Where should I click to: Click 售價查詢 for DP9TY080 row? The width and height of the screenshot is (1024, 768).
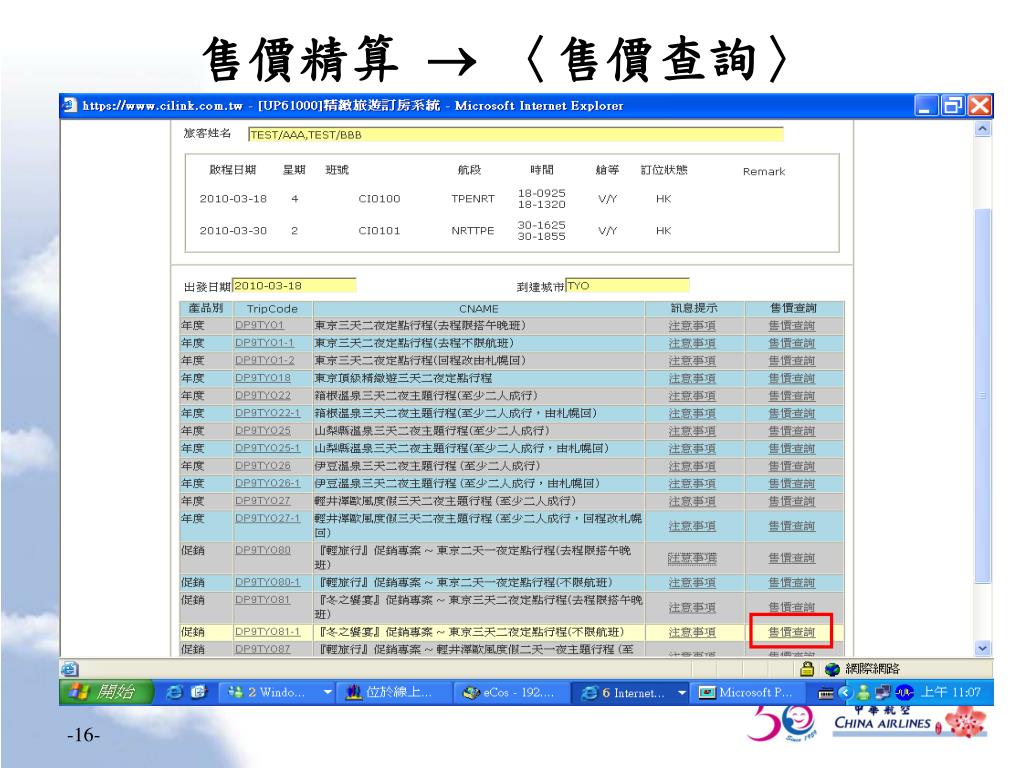coord(792,558)
